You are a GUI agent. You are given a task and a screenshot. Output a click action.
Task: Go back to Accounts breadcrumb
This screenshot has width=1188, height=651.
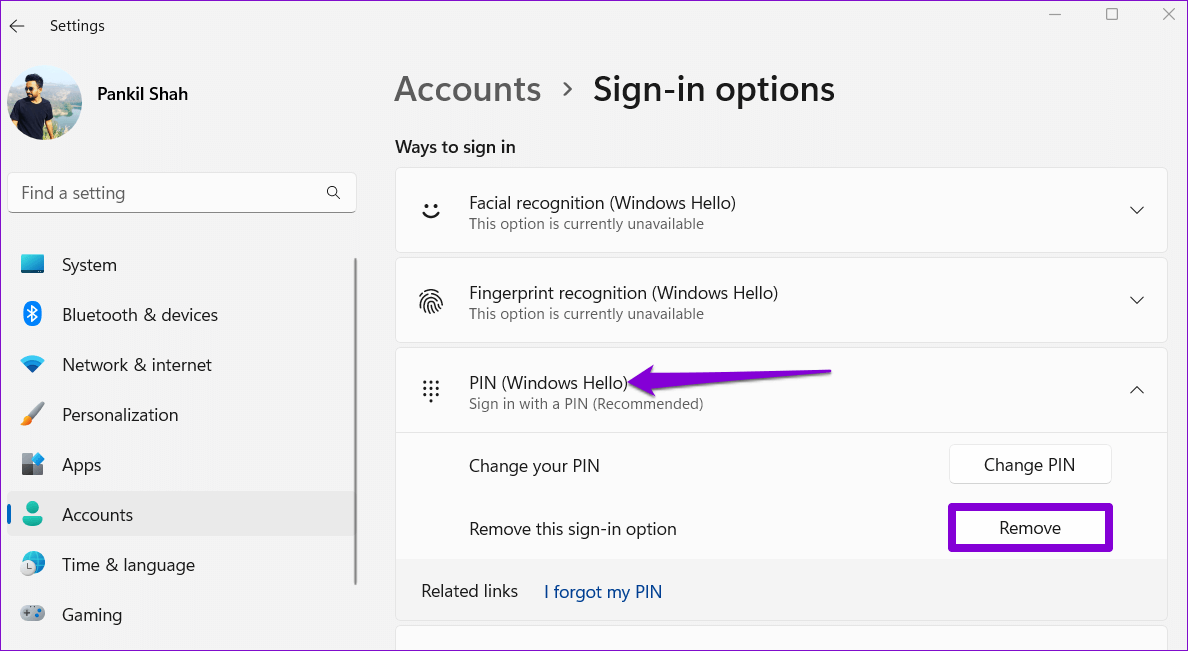[467, 89]
